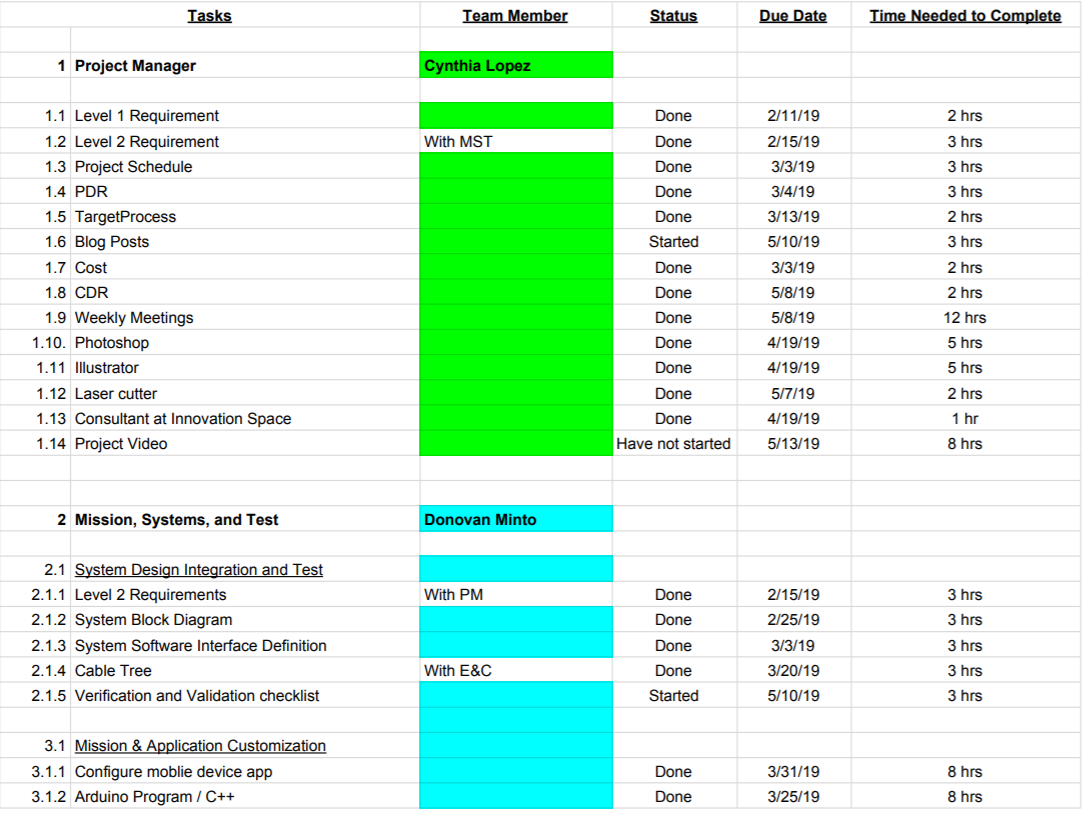
Task: Select the Due Date column header
Action: point(792,16)
